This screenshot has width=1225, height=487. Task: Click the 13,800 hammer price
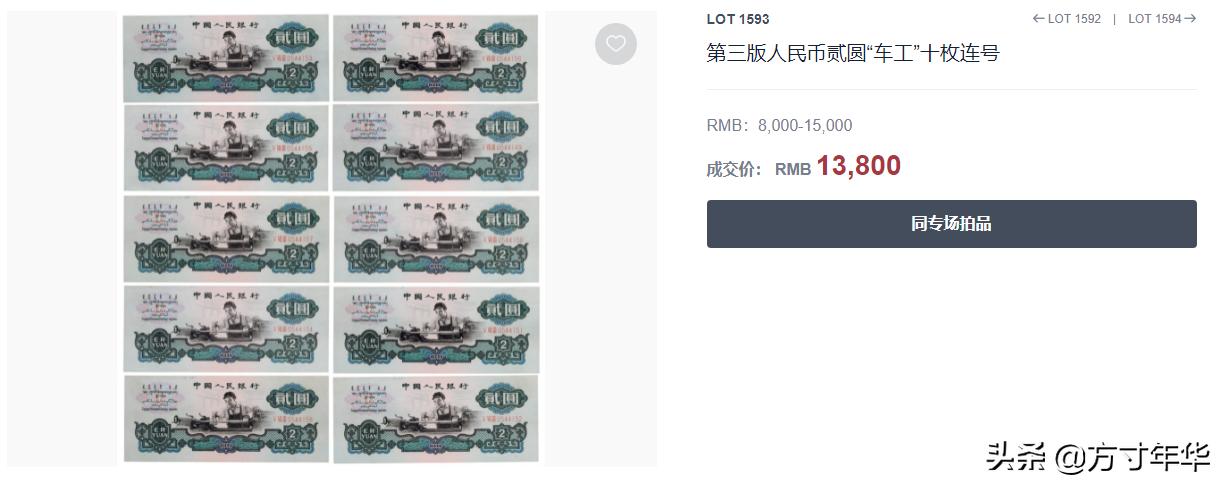click(858, 166)
